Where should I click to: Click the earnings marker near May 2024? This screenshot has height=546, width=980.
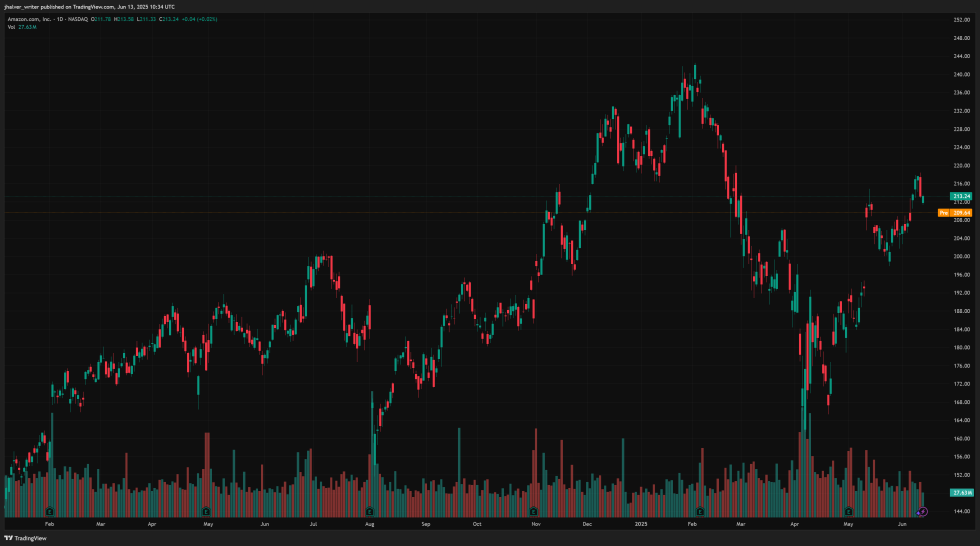[x=204, y=511]
